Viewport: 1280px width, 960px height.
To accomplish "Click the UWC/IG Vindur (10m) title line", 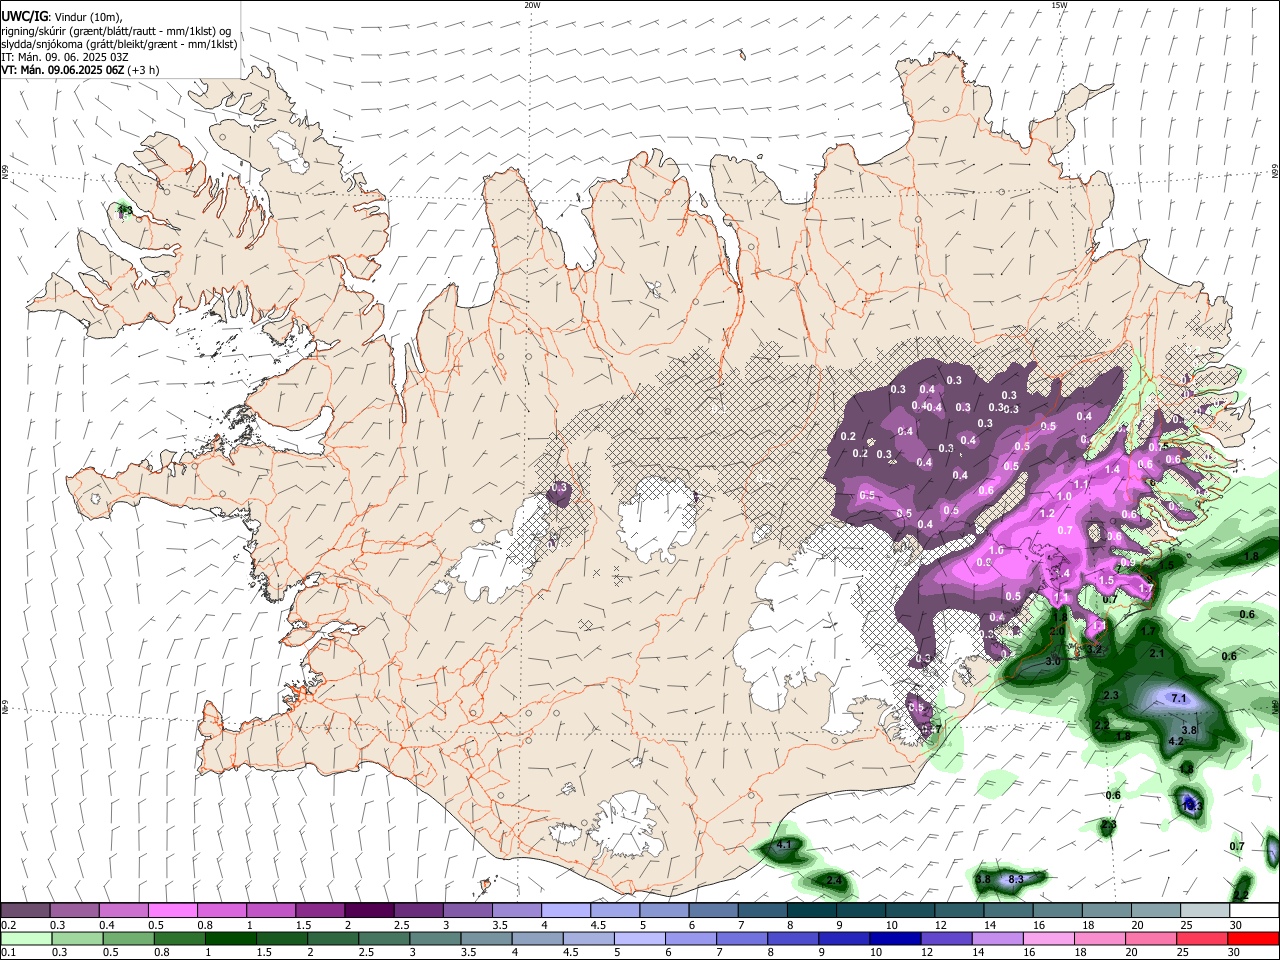I will click(62, 17).
